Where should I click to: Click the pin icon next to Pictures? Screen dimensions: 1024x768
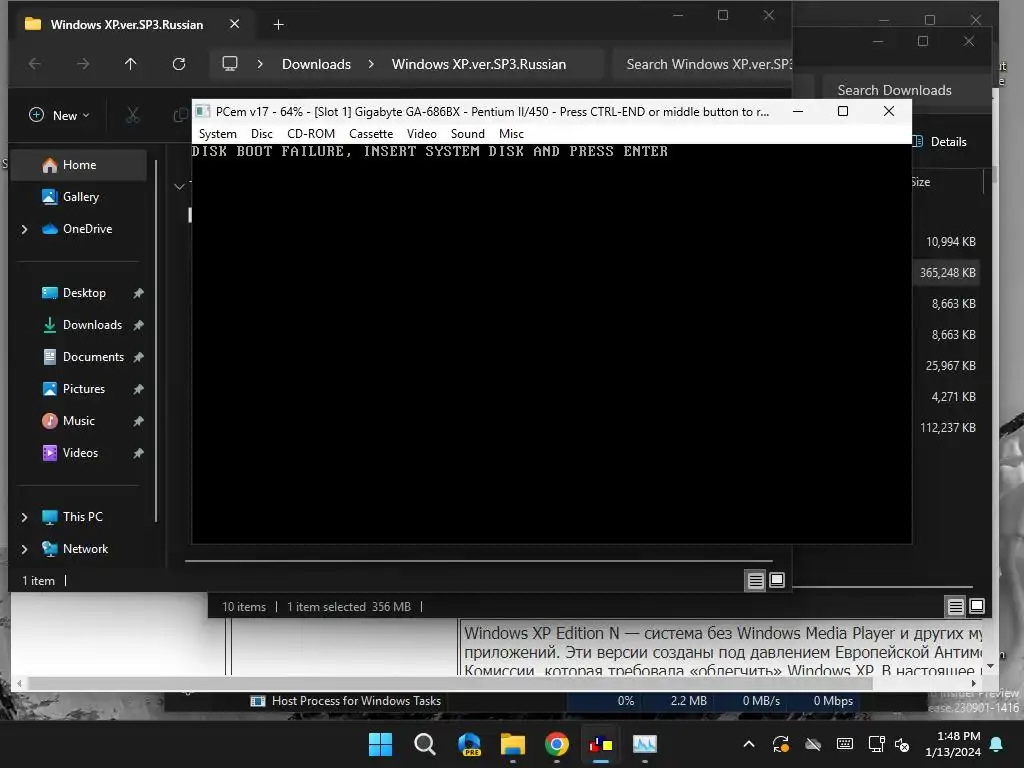point(138,389)
